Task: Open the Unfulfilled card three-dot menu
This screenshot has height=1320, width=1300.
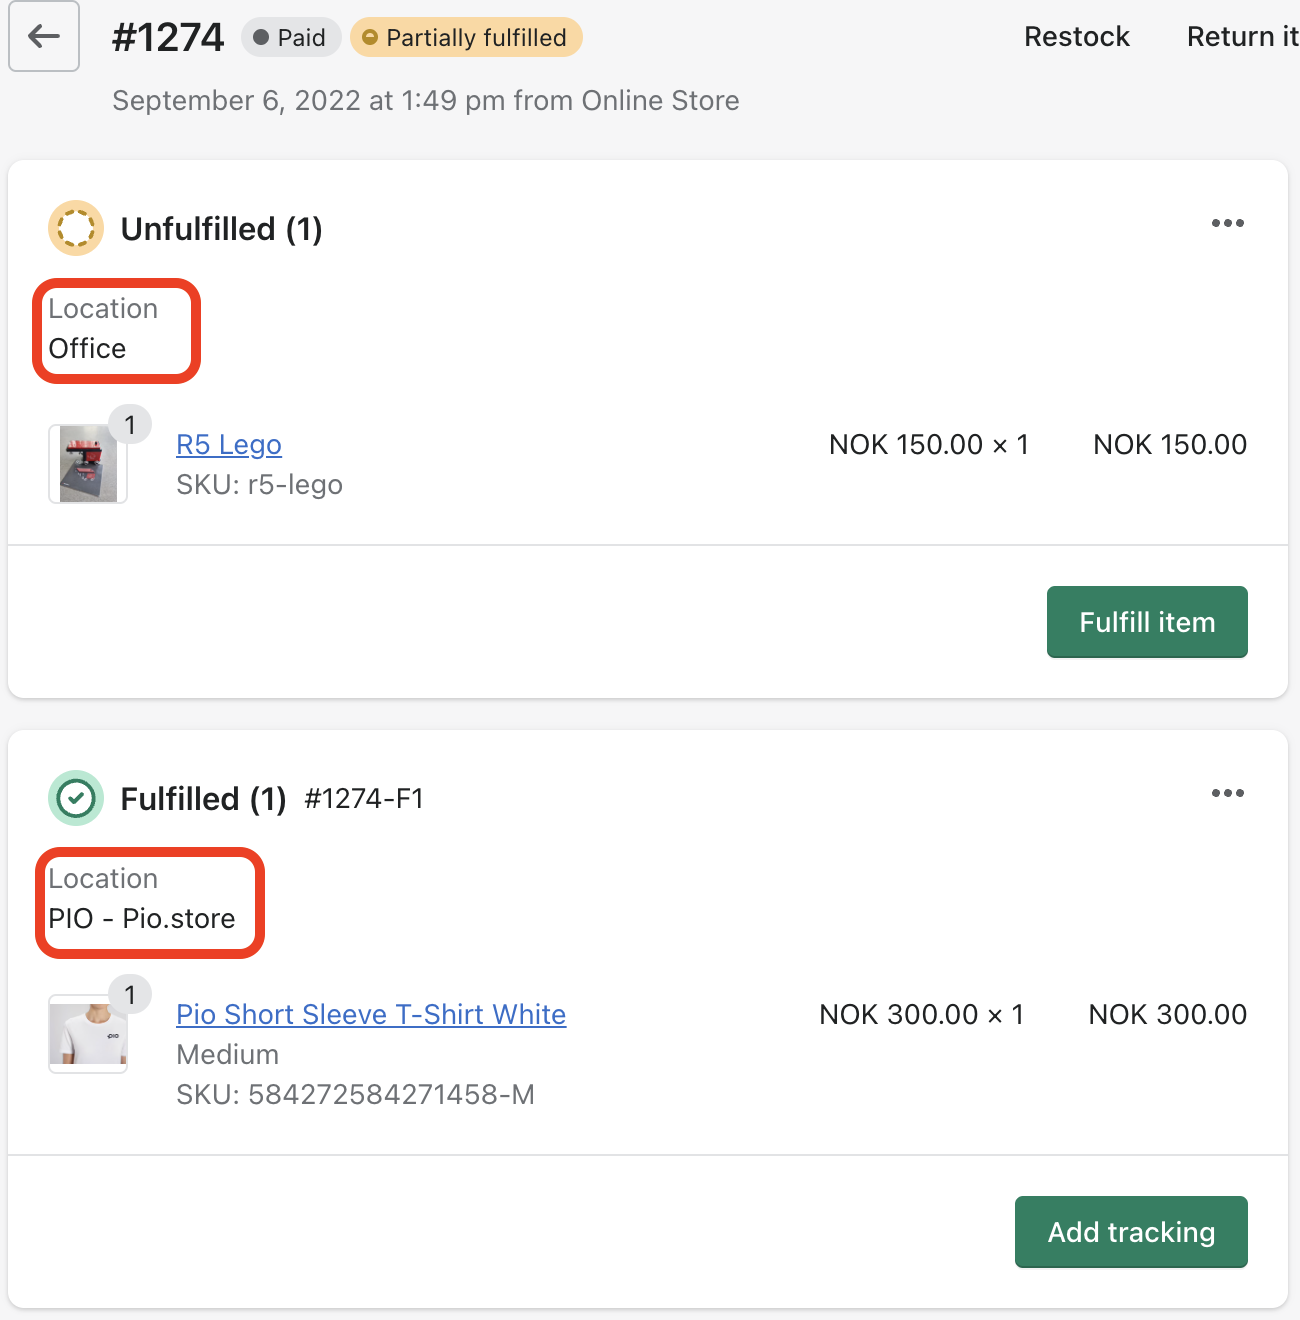Action: (1227, 223)
